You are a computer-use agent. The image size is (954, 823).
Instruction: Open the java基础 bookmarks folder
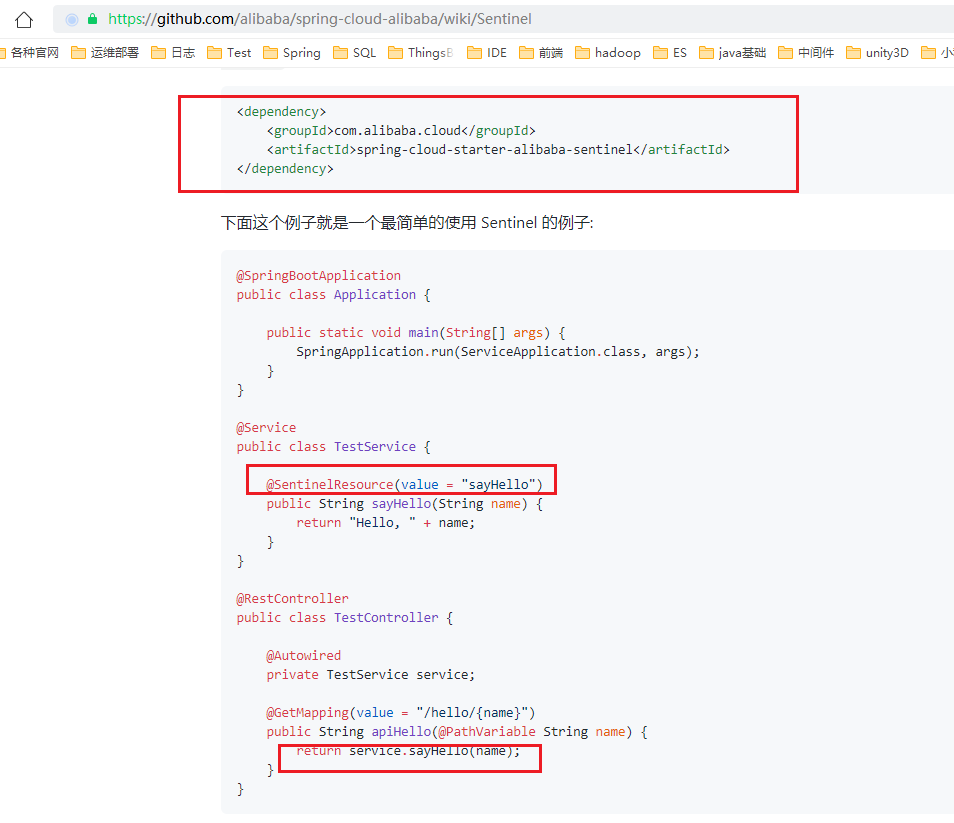(x=732, y=52)
